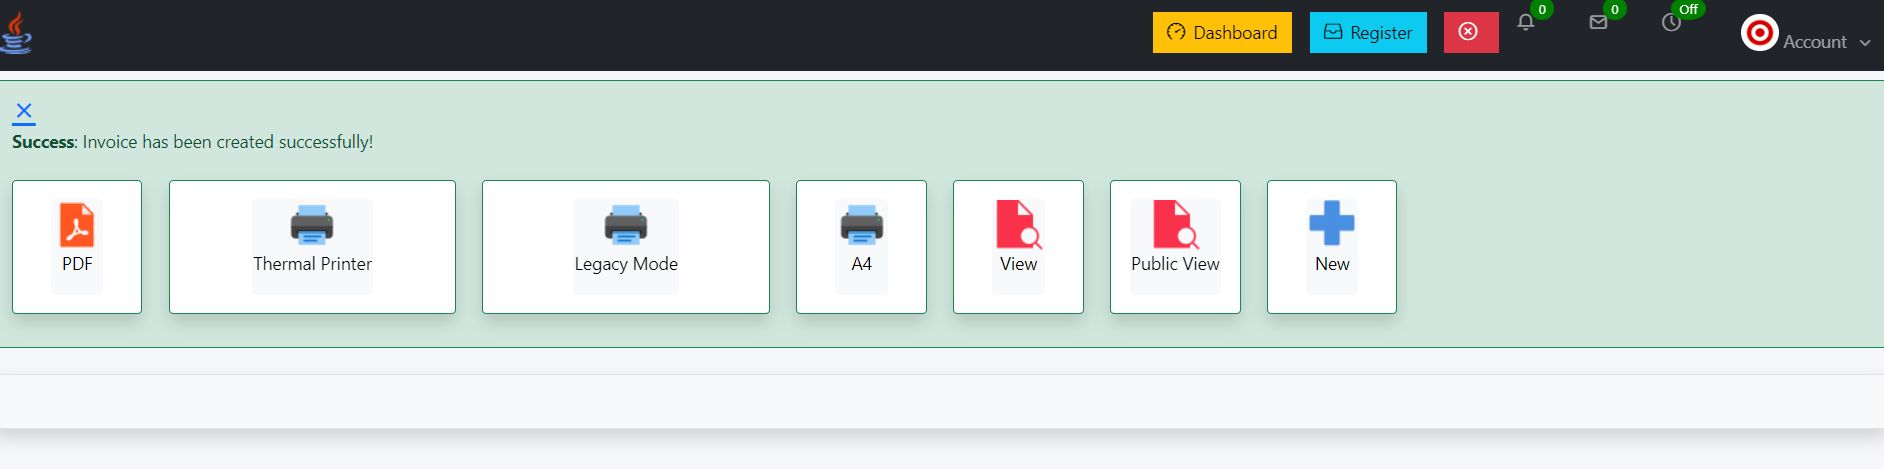This screenshot has width=1884, height=469.
Task: Click the messages count badge
Action: click(1614, 9)
